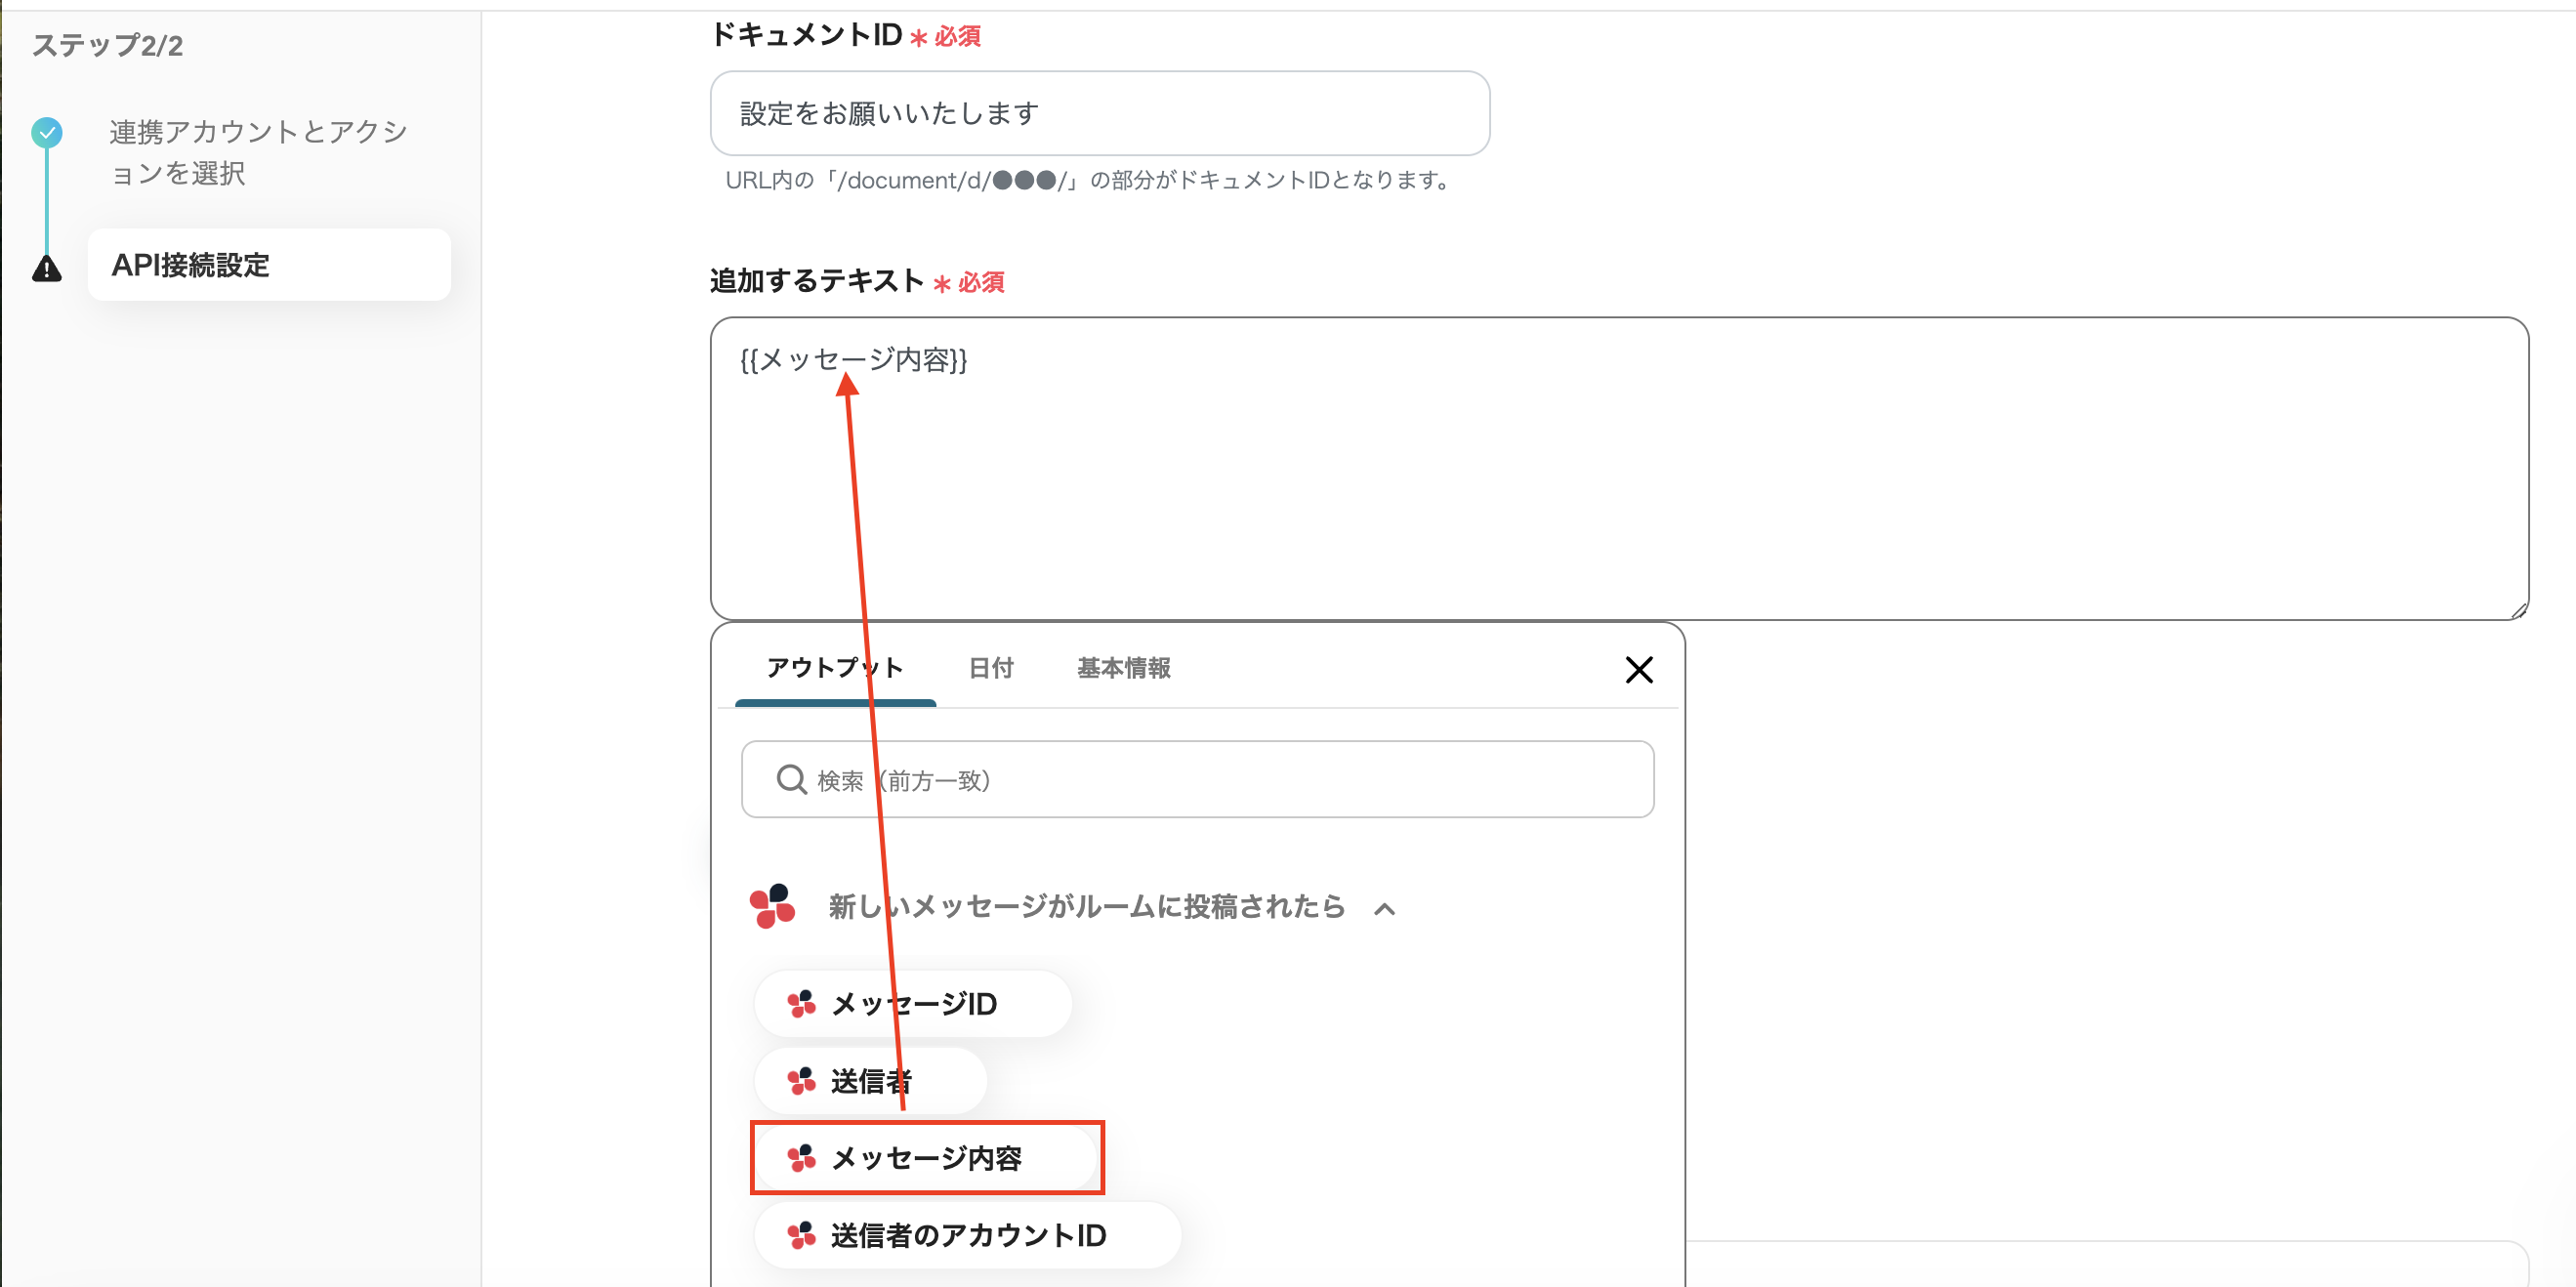This screenshot has width=2576, height=1287.
Task: Click the magnifier icon in the search bar
Action: point(792,779)
